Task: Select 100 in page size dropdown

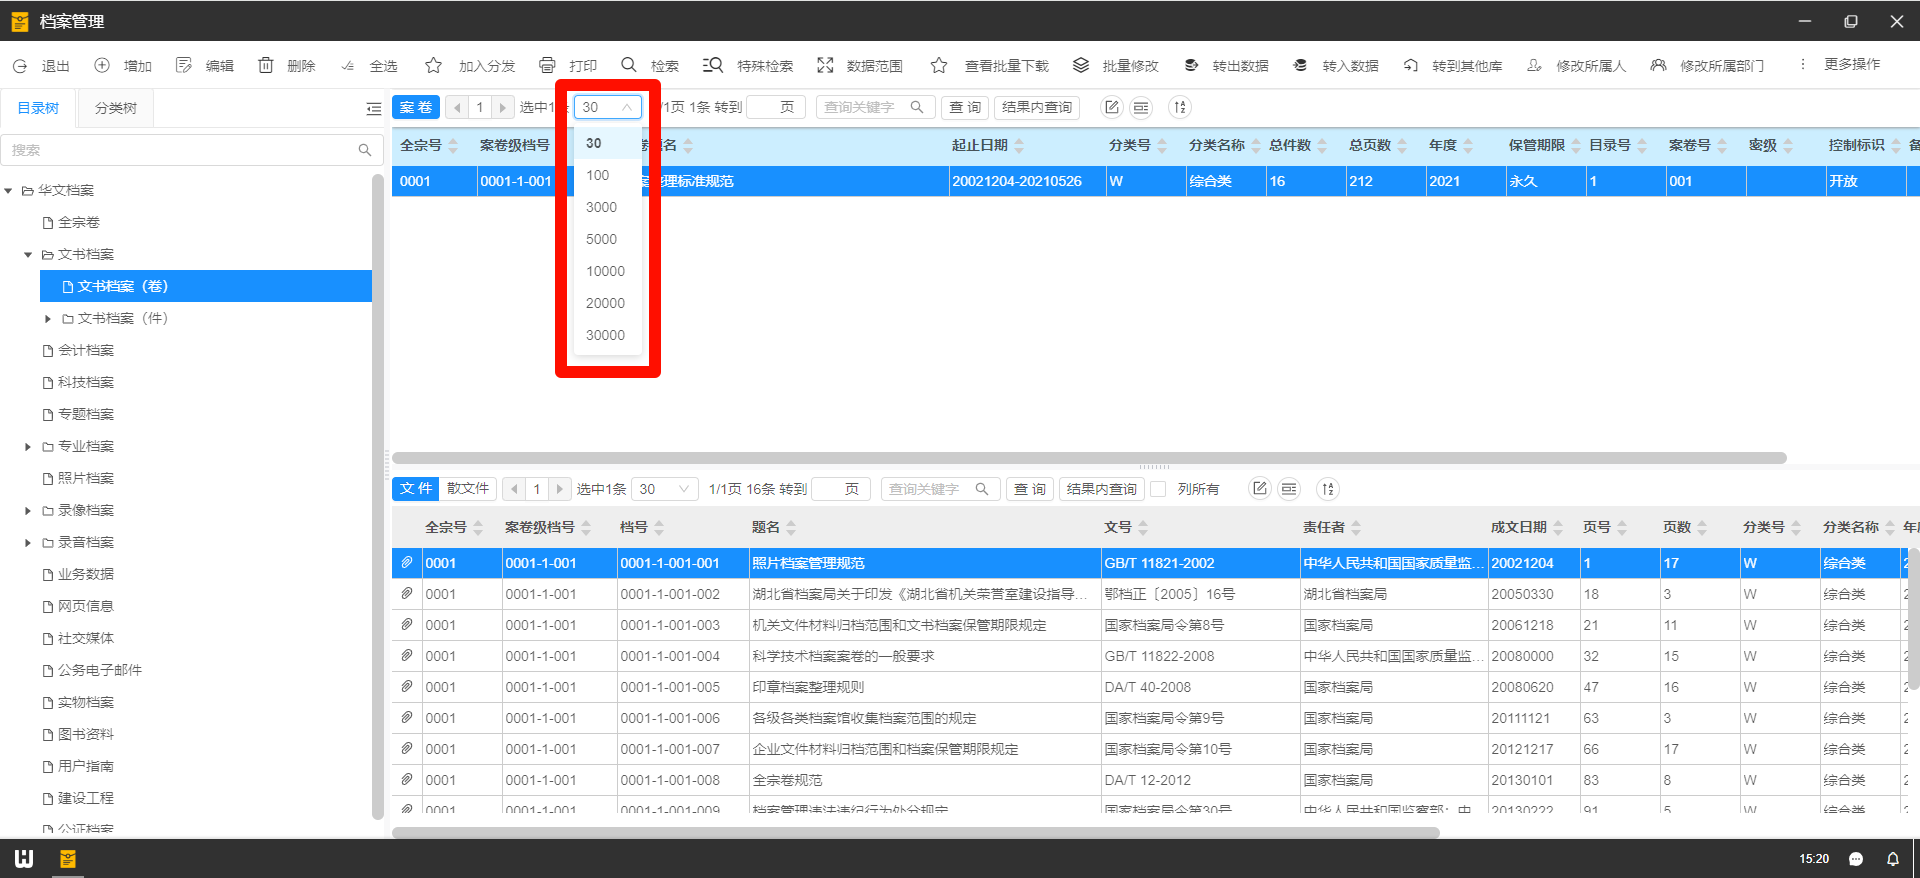Action: point(598,175)
